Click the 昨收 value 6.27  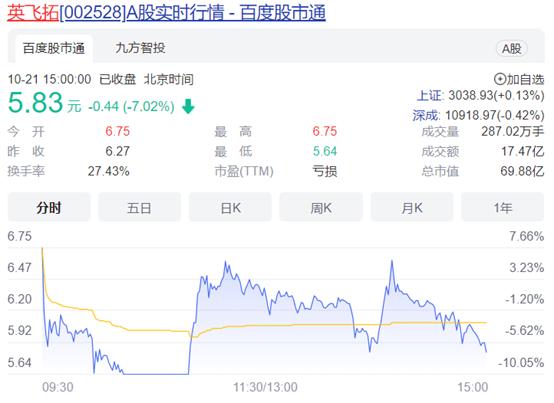[x=118, y=151]
